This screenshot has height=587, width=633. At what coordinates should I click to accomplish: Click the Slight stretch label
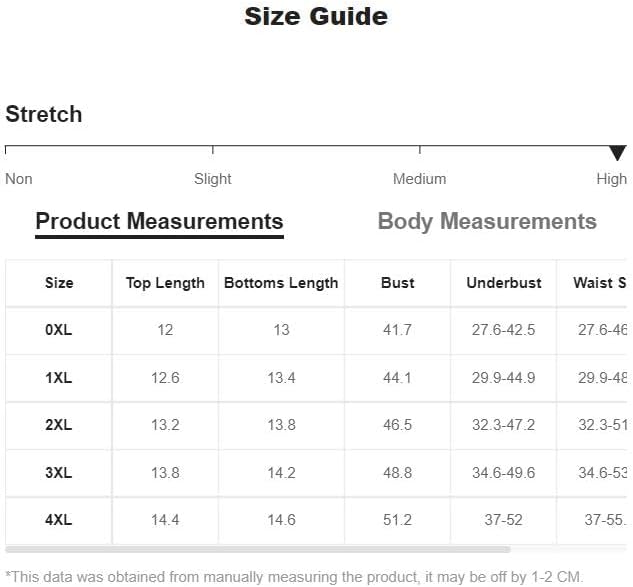212,179
